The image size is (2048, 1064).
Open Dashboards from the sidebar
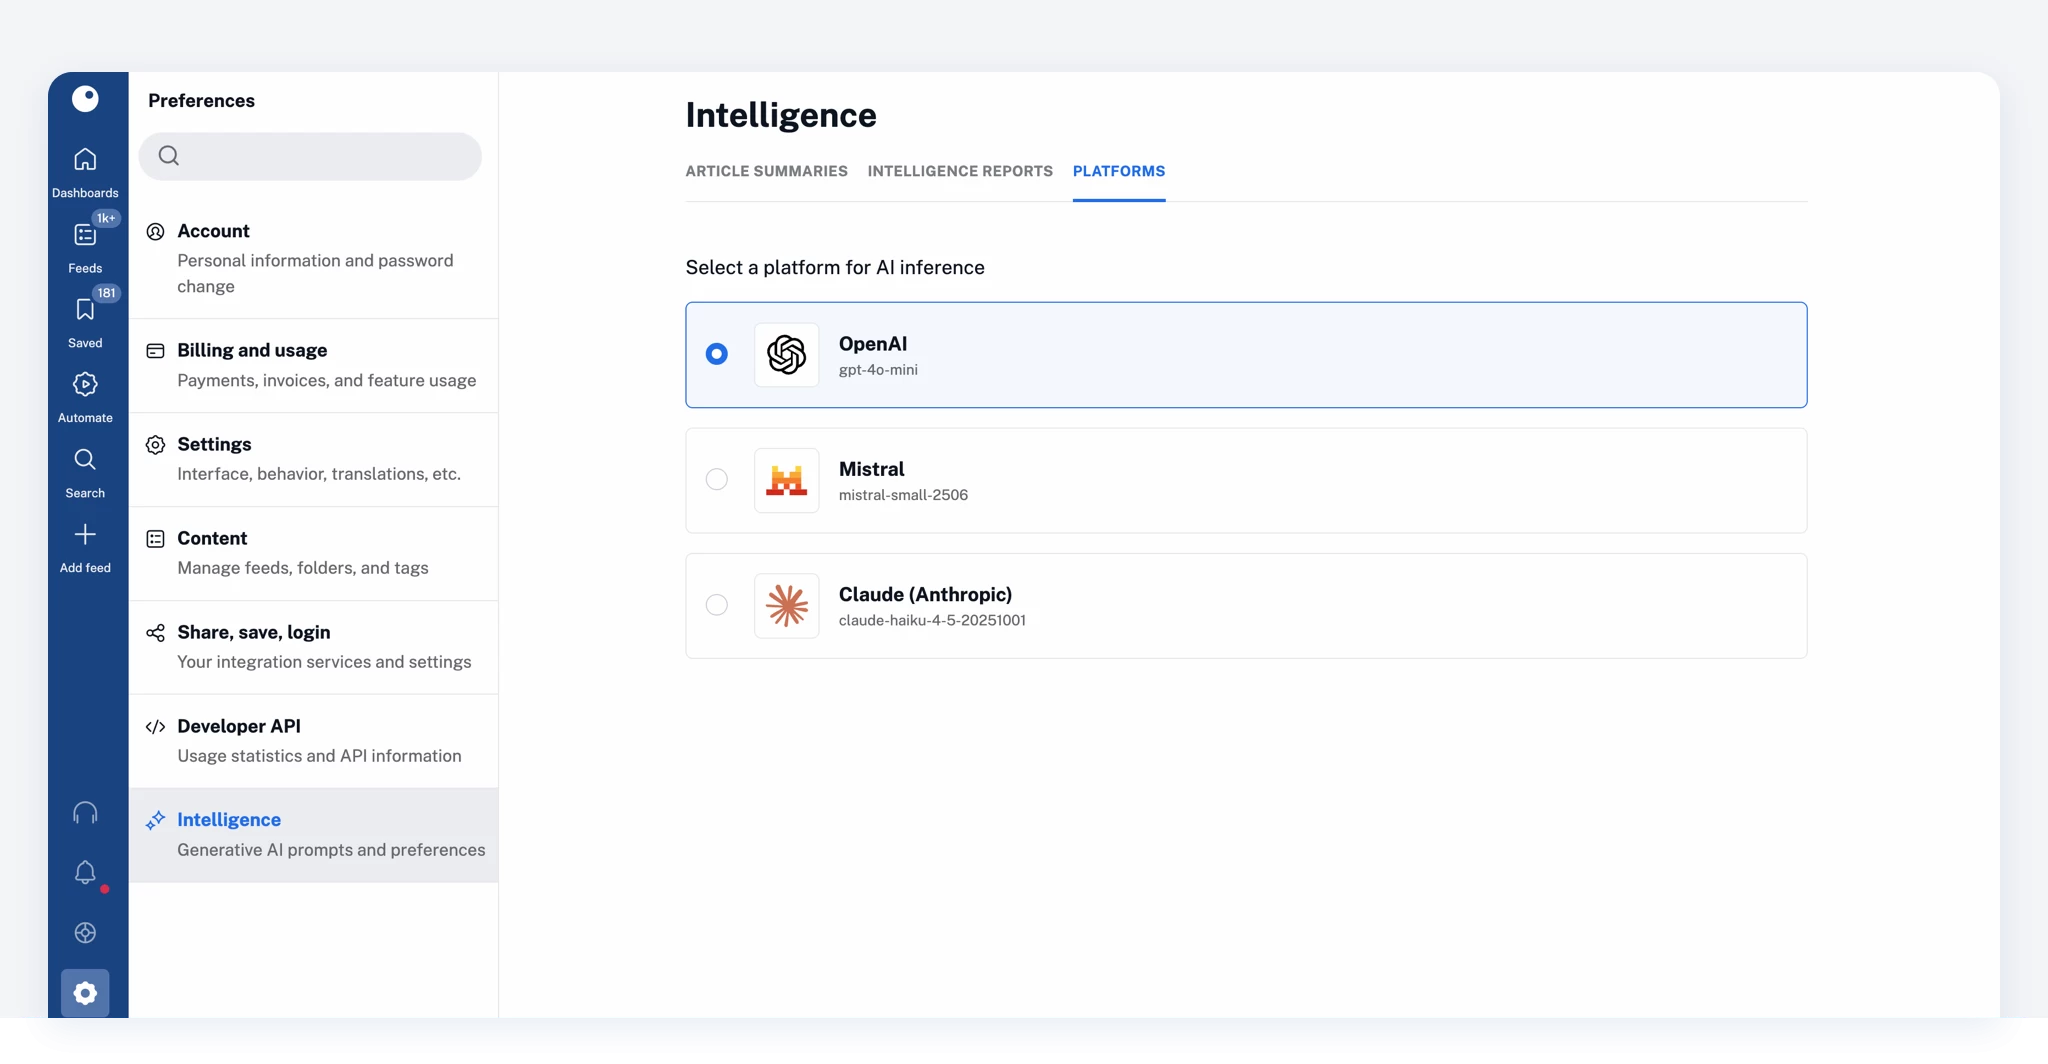pyautogui.click(x=85, y=160)
